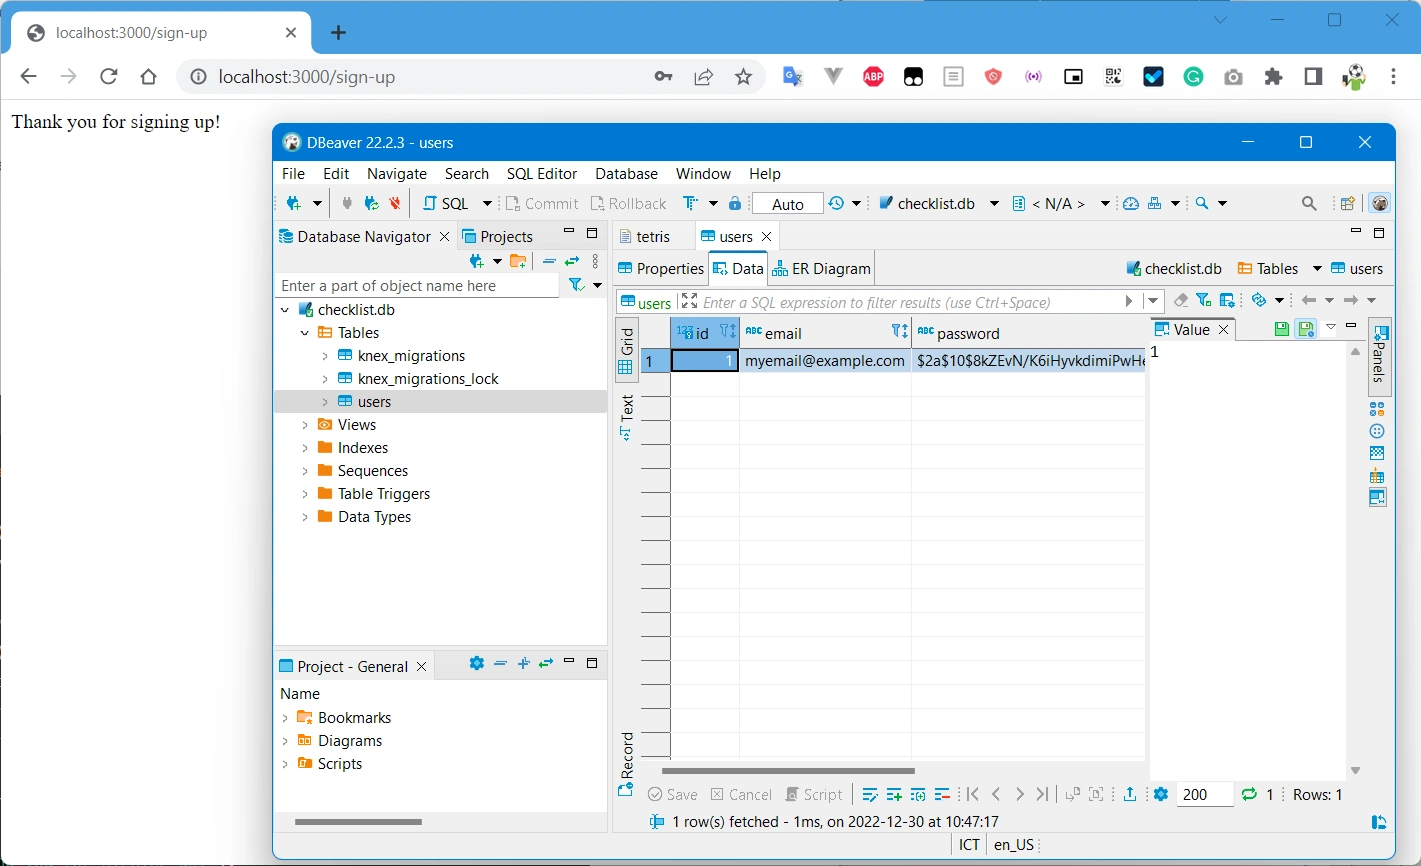The height and width of the screenshot is (866, 1421).
Task: Click the apply filter play arrow
Action: tap(1129, 301)
